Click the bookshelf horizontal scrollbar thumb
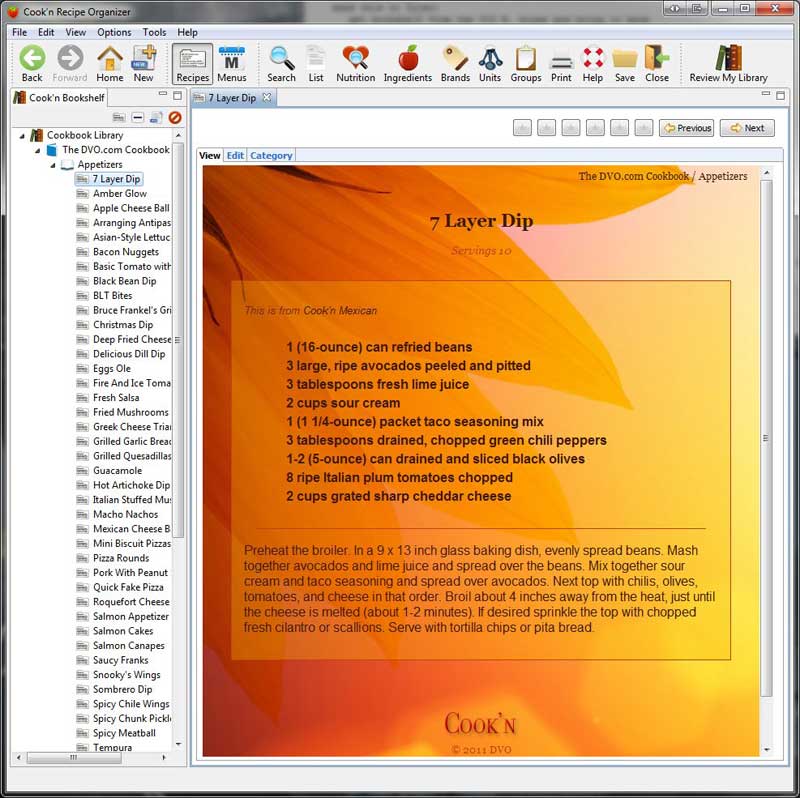Image resolution: width=800 pixels, height=798 pixels. 74,758
